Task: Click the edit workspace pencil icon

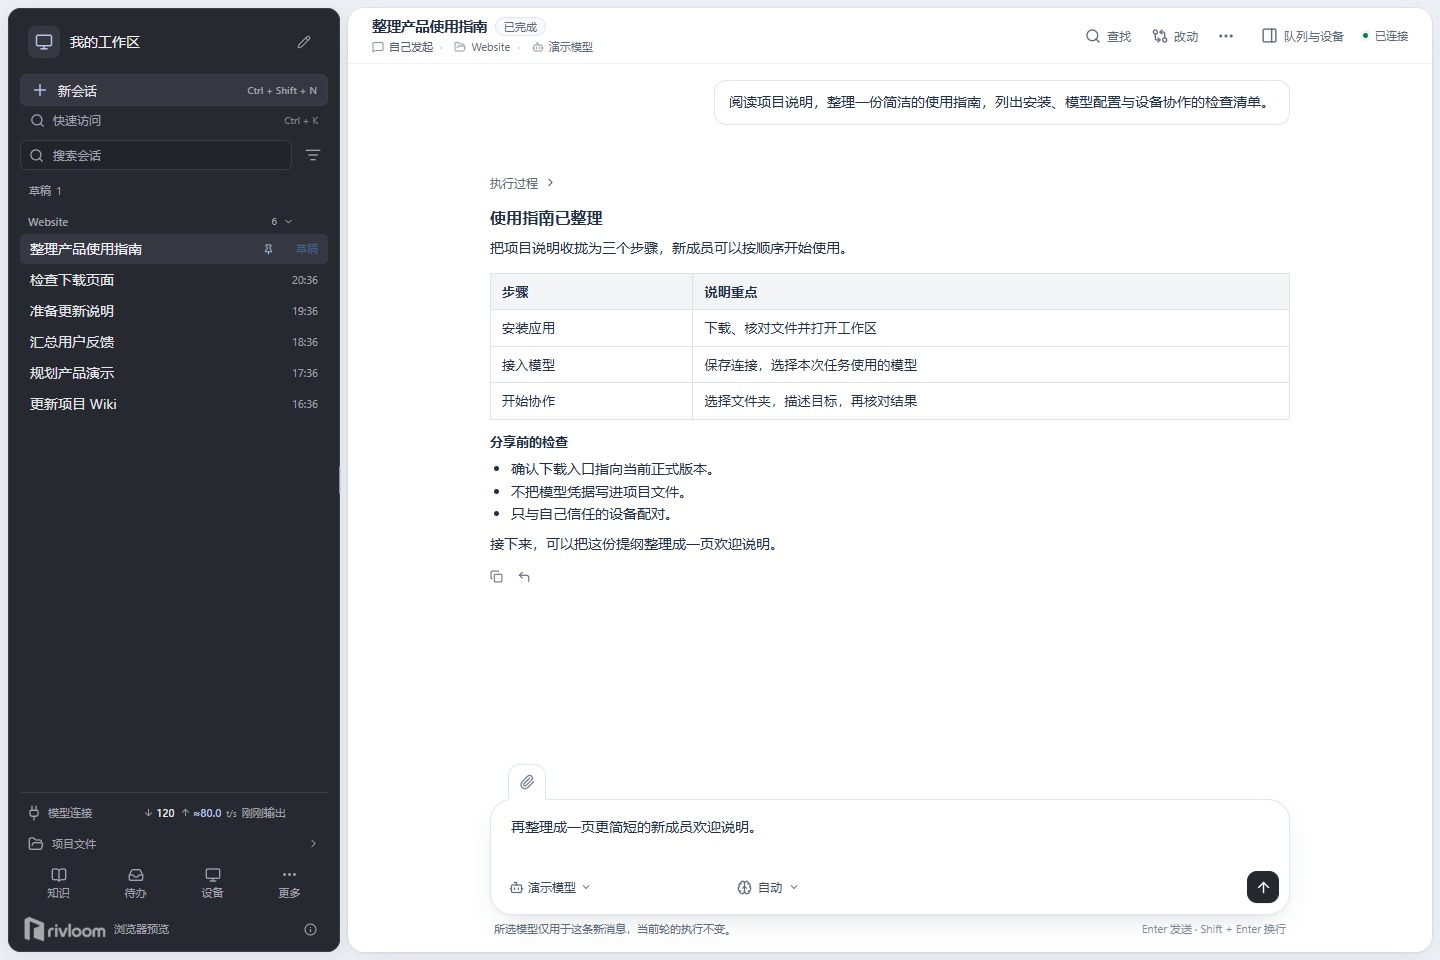Action: [304, 42]
